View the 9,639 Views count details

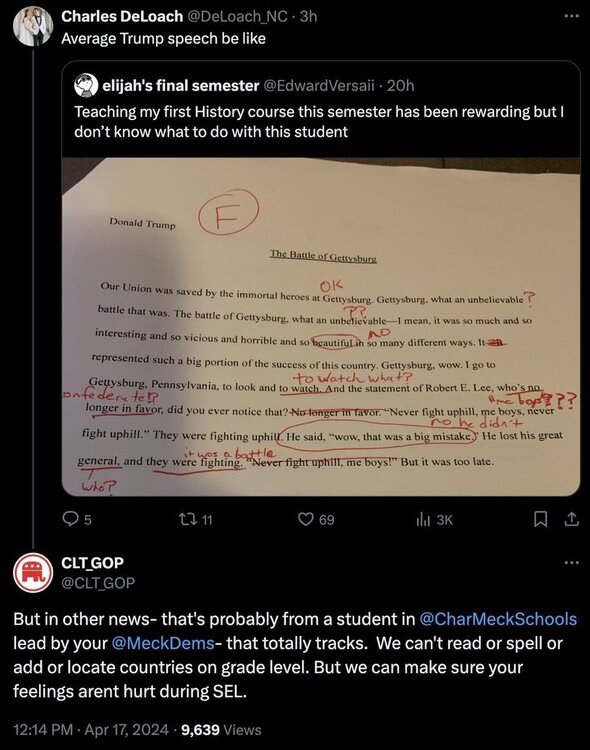pyautogui.click(x=222, y=729)
